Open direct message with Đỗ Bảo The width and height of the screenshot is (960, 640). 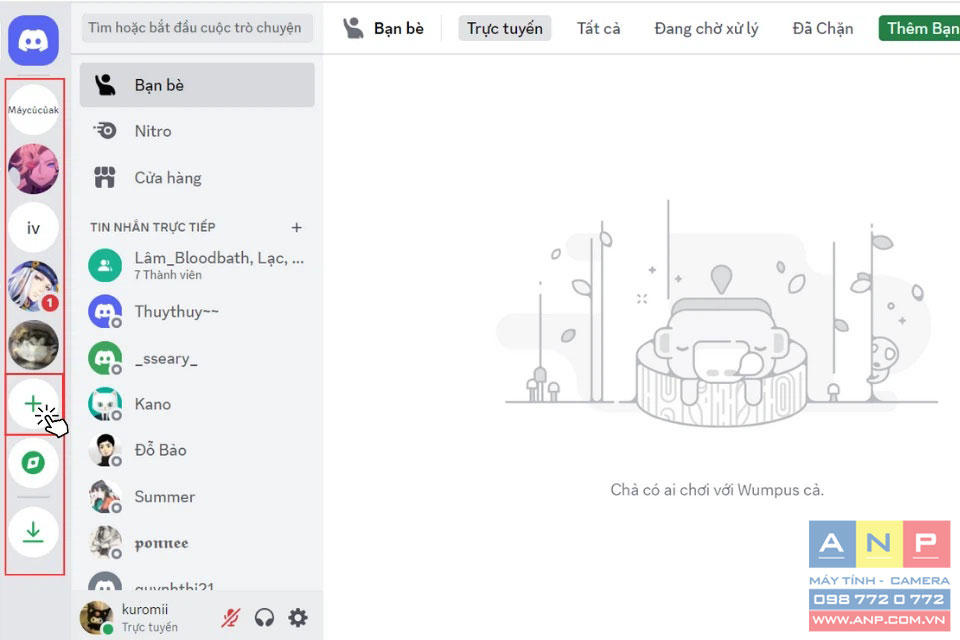click(x=197, y=450)
